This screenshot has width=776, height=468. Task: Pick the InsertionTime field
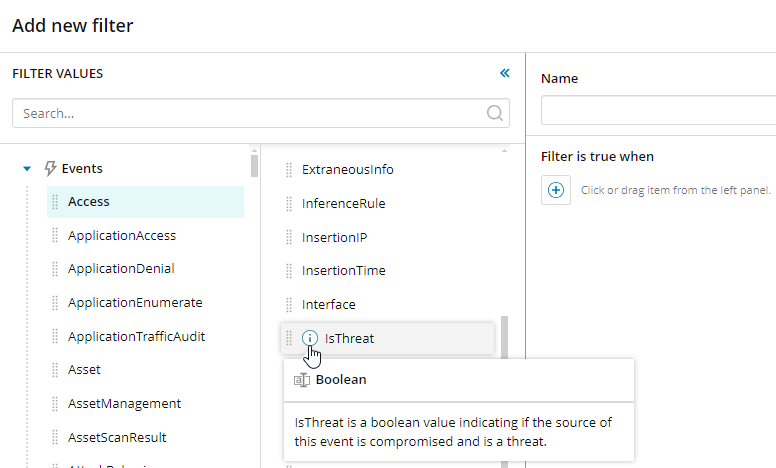(x=343, y=271)
